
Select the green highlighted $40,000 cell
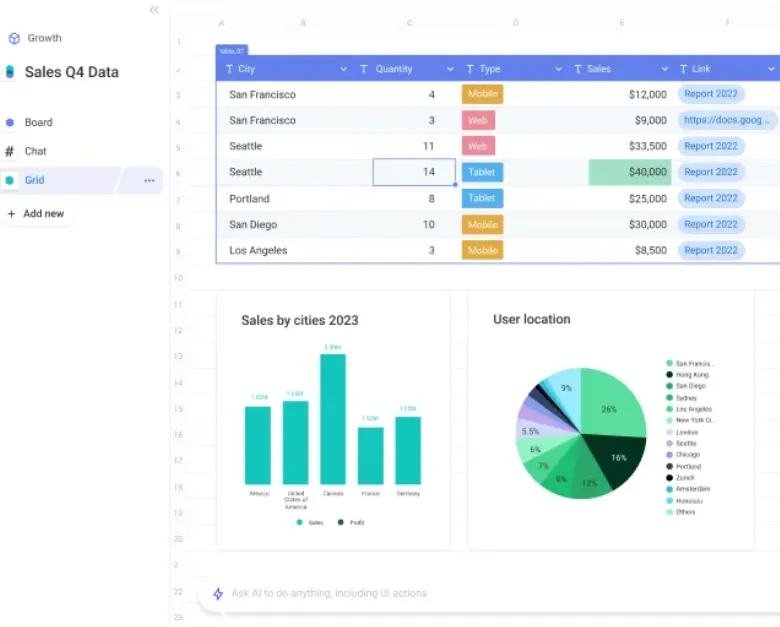point(630,172)
